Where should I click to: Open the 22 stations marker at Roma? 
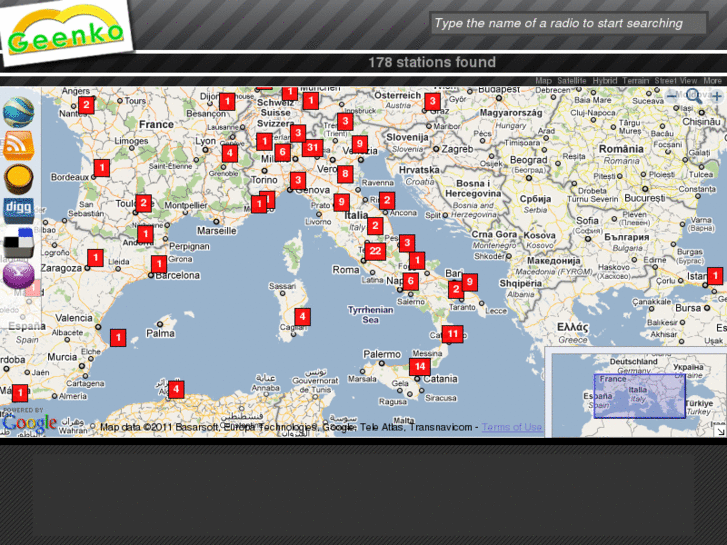[375, 251]
